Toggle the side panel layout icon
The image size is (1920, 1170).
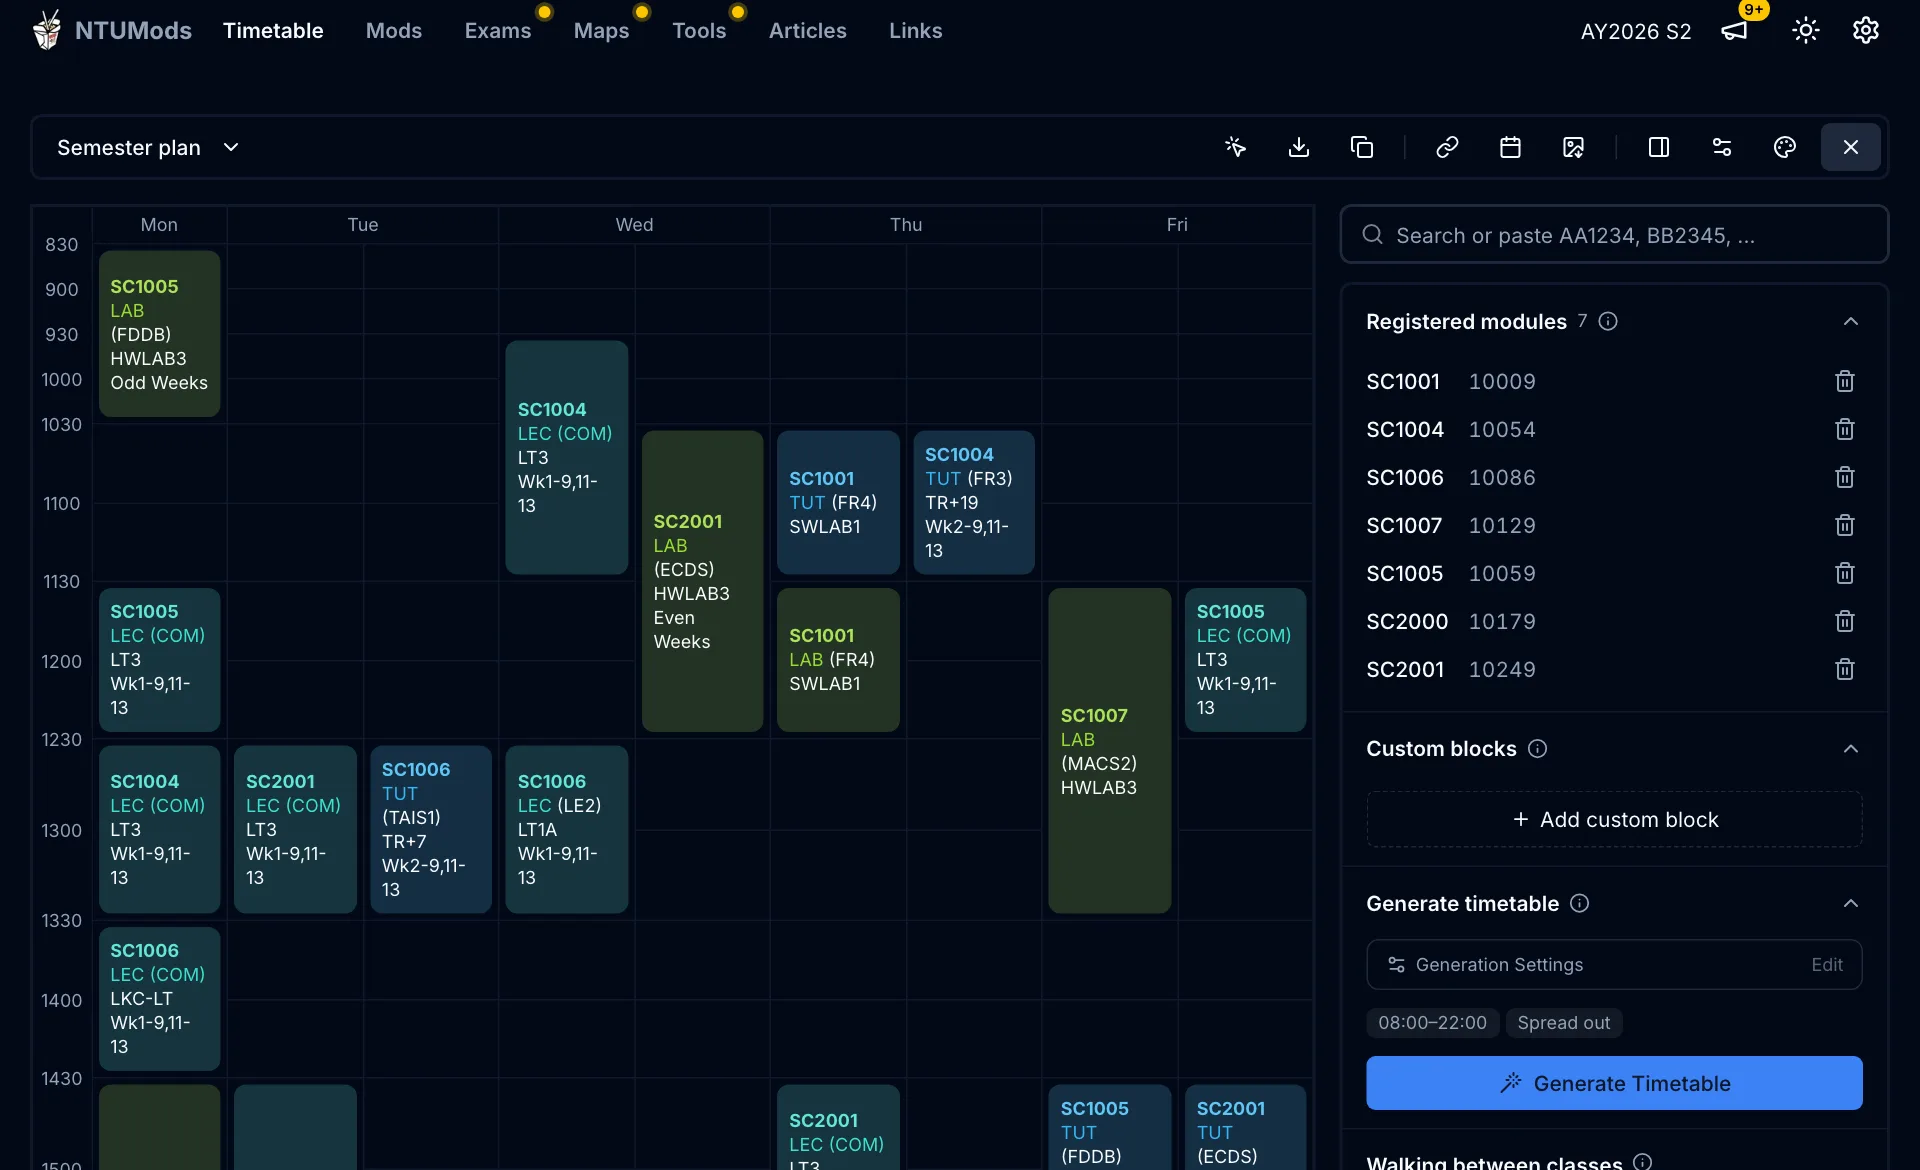tap(1659, 147)
